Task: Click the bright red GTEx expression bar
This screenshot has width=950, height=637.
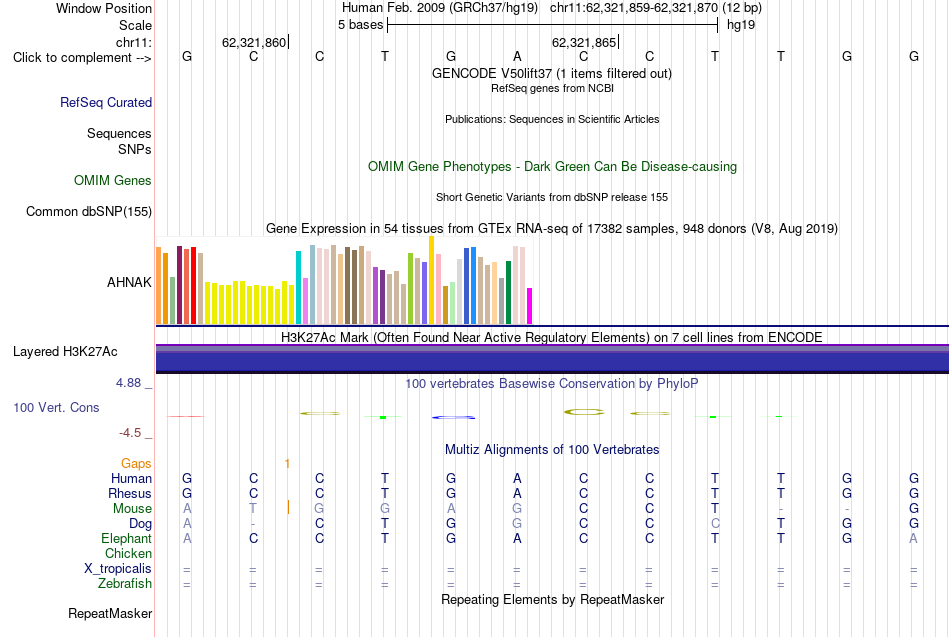Action: click(x=193, y=285)
